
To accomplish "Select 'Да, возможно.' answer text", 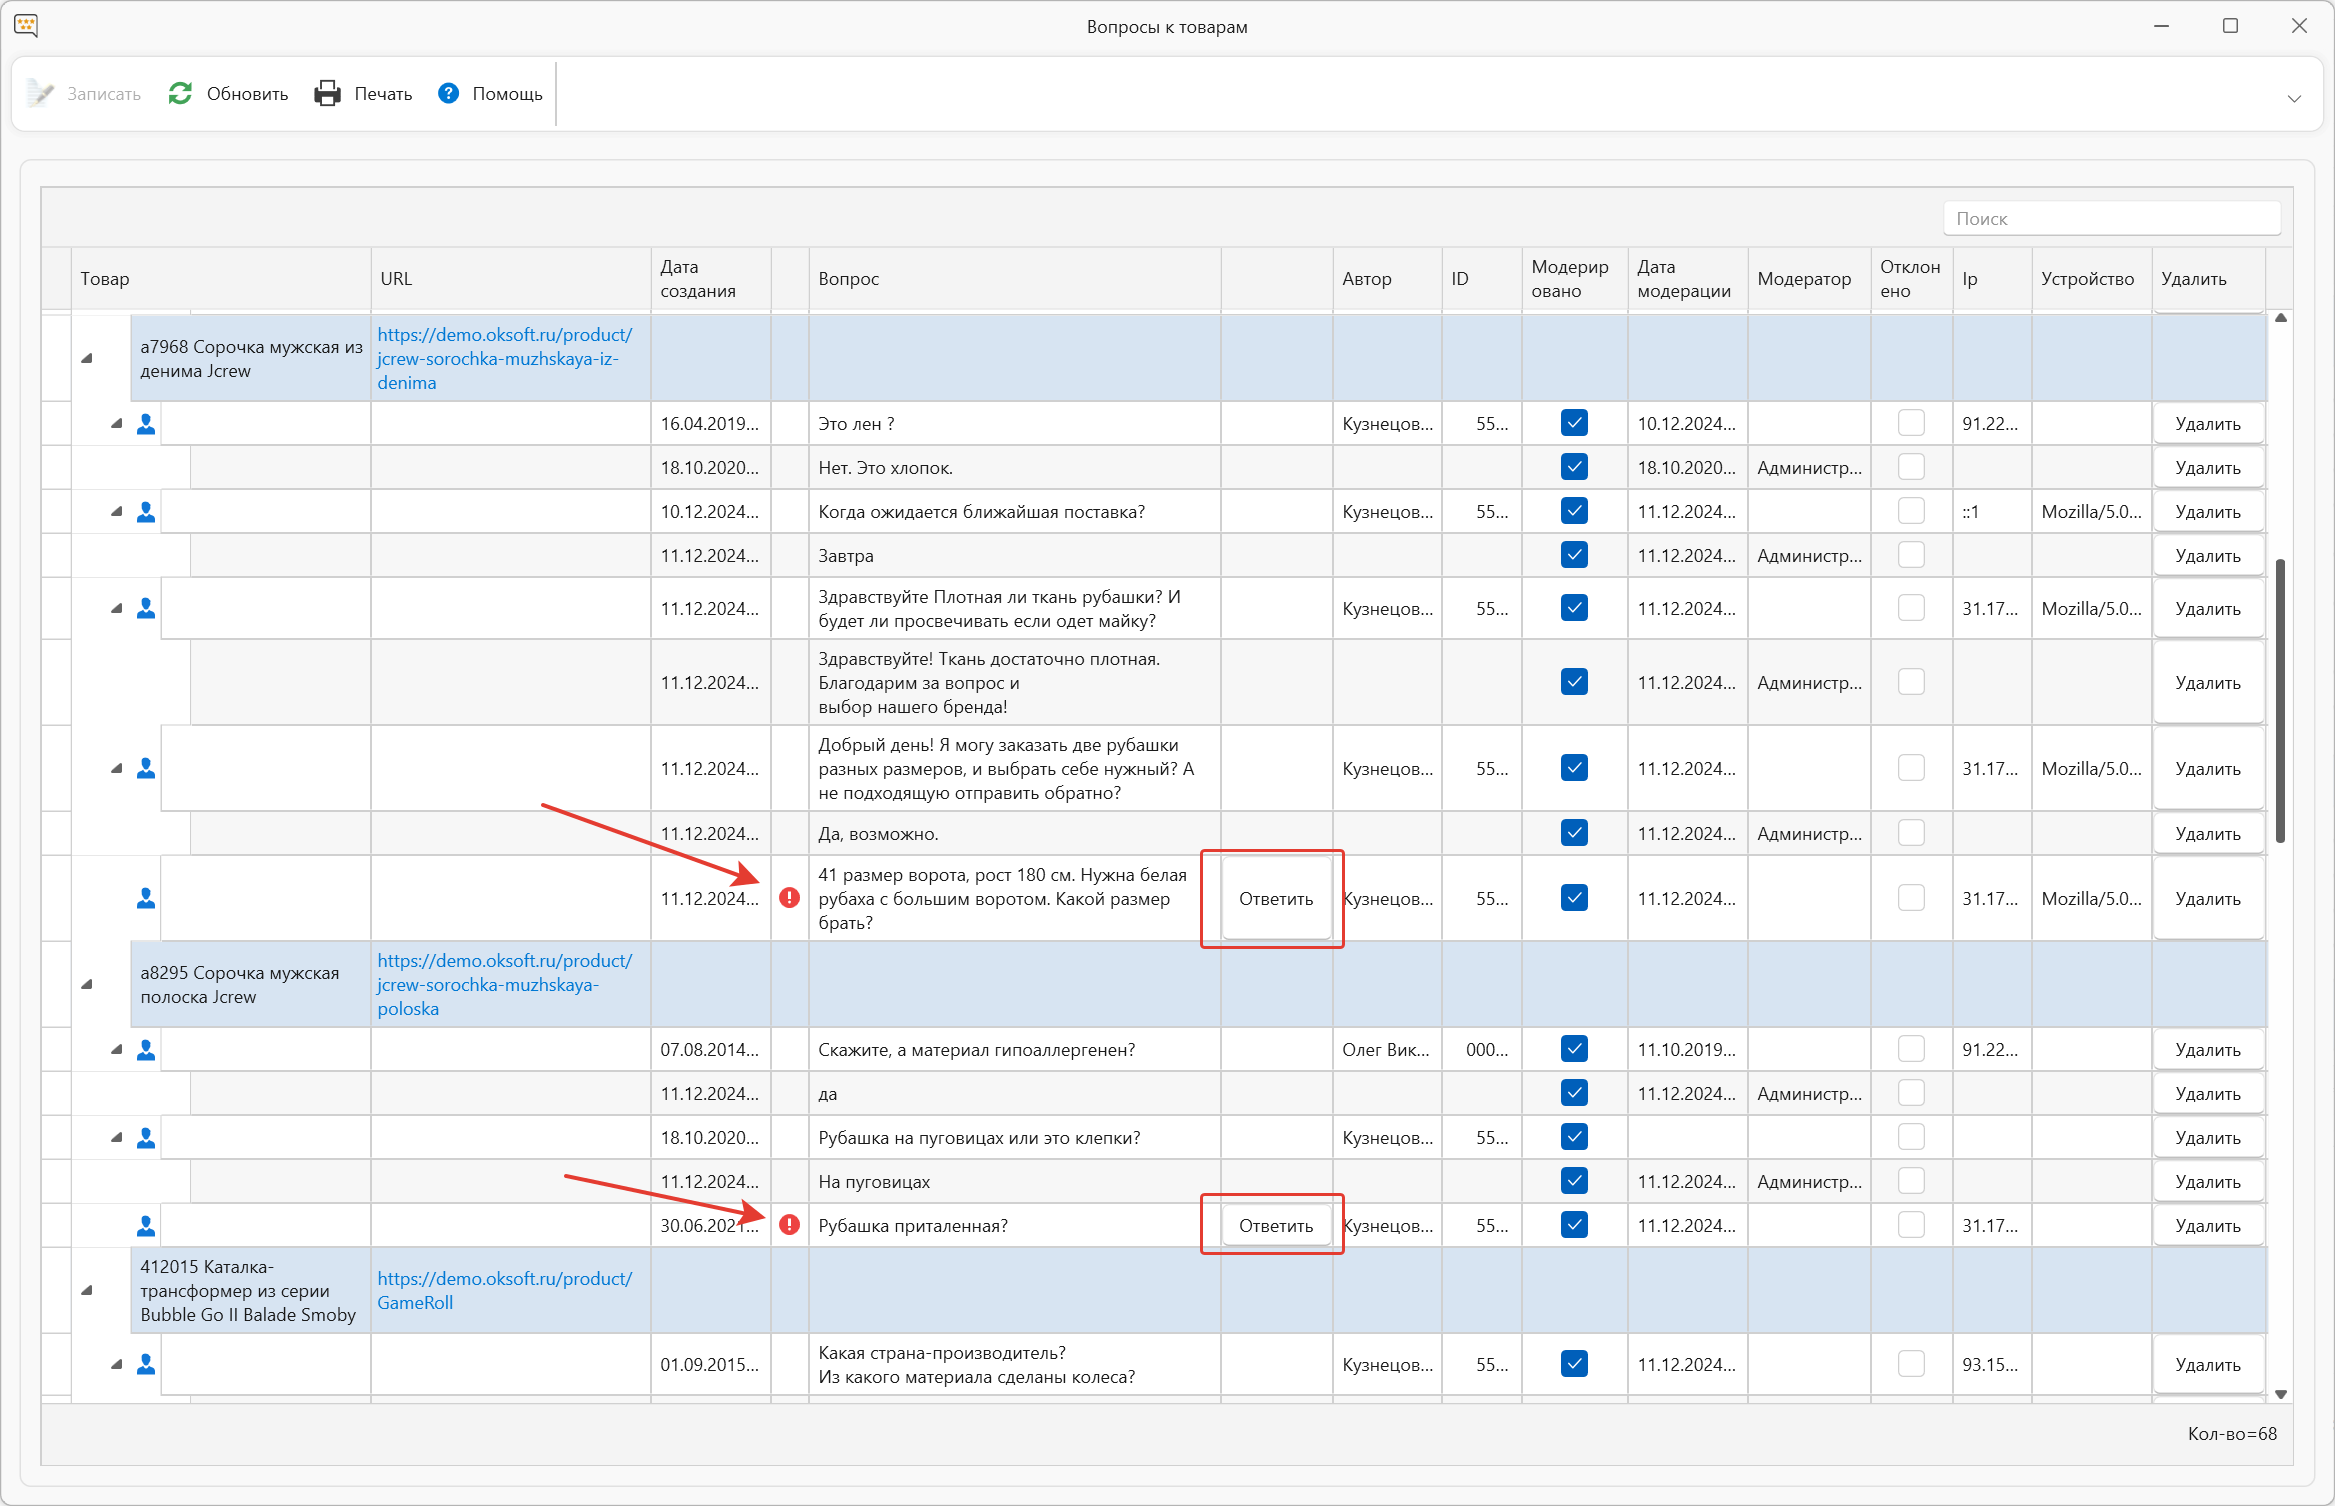I will [878, 833].
